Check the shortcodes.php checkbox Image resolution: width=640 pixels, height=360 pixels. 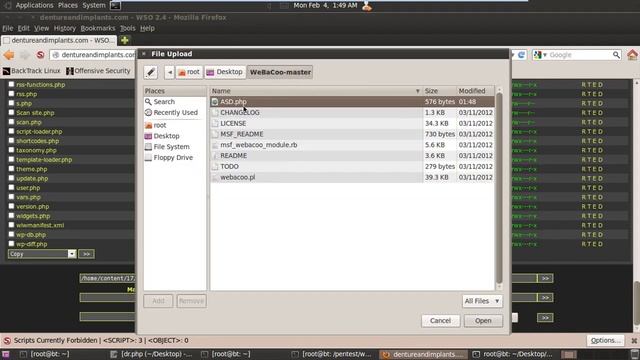(11, 141)
